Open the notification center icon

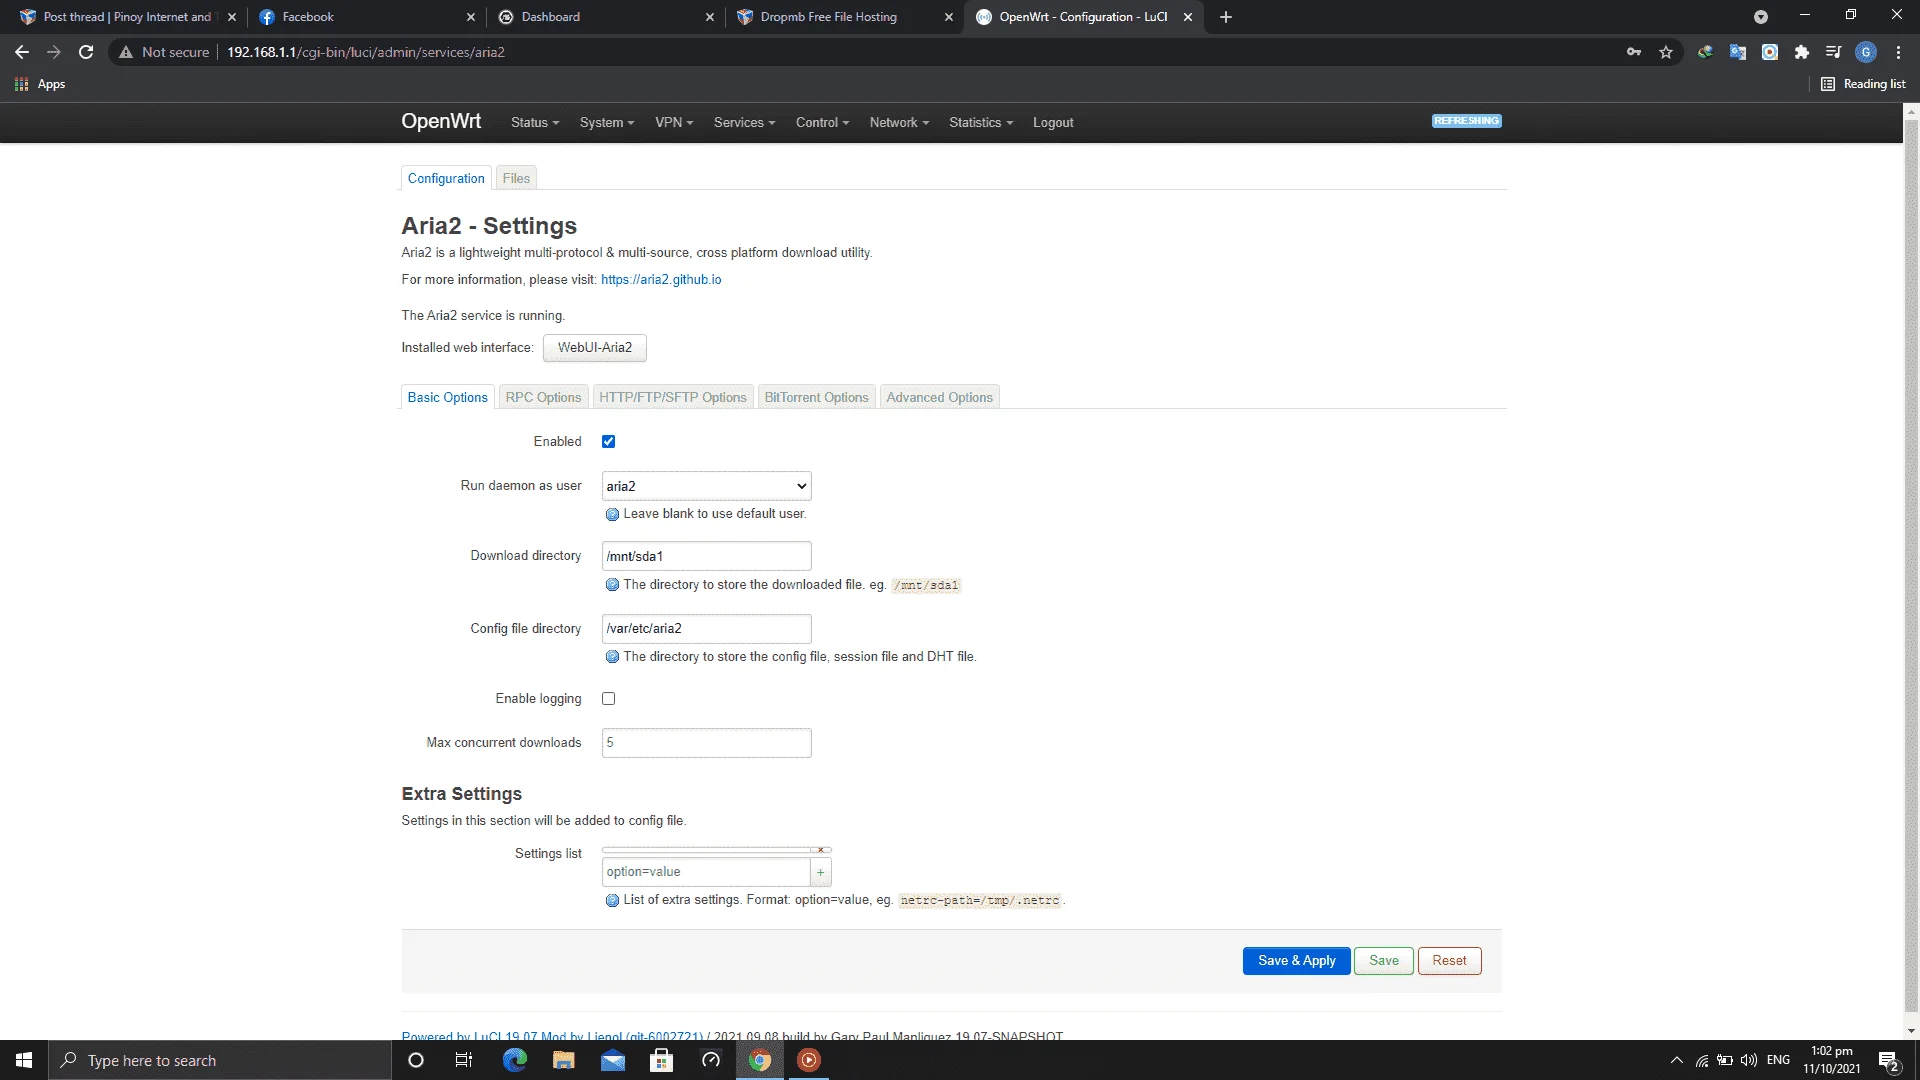[x=1889, y=1060]
